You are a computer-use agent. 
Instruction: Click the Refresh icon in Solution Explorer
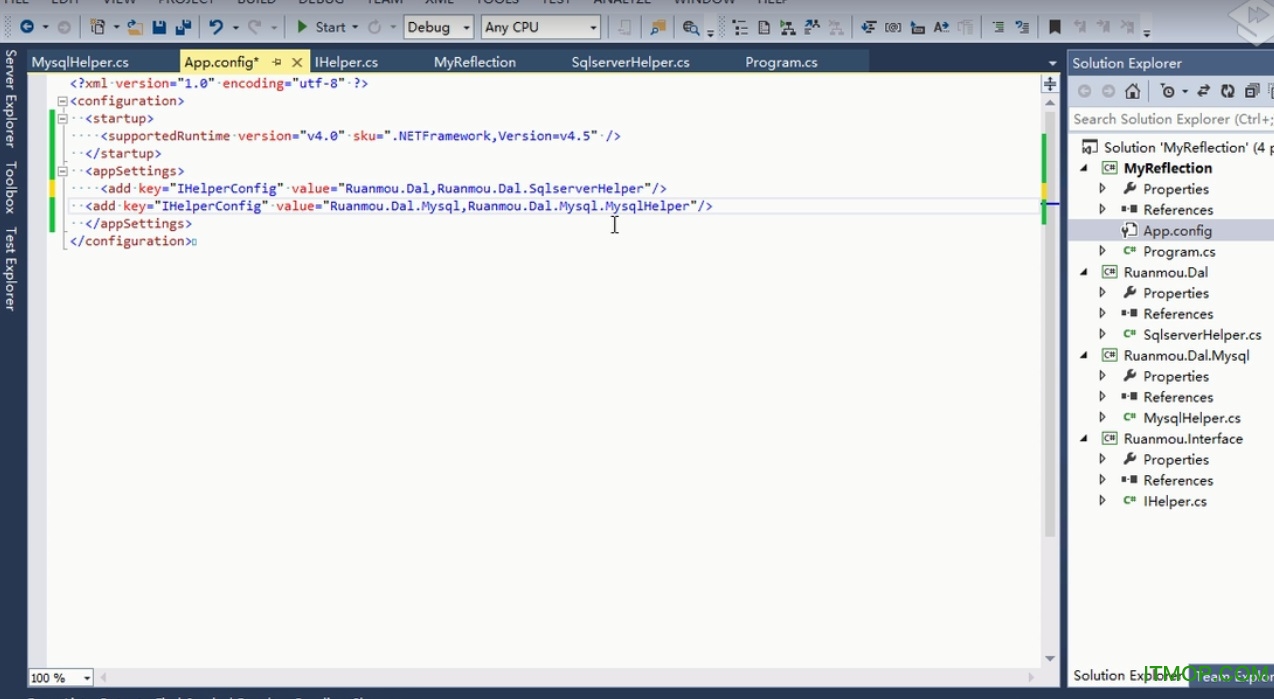1227,91
